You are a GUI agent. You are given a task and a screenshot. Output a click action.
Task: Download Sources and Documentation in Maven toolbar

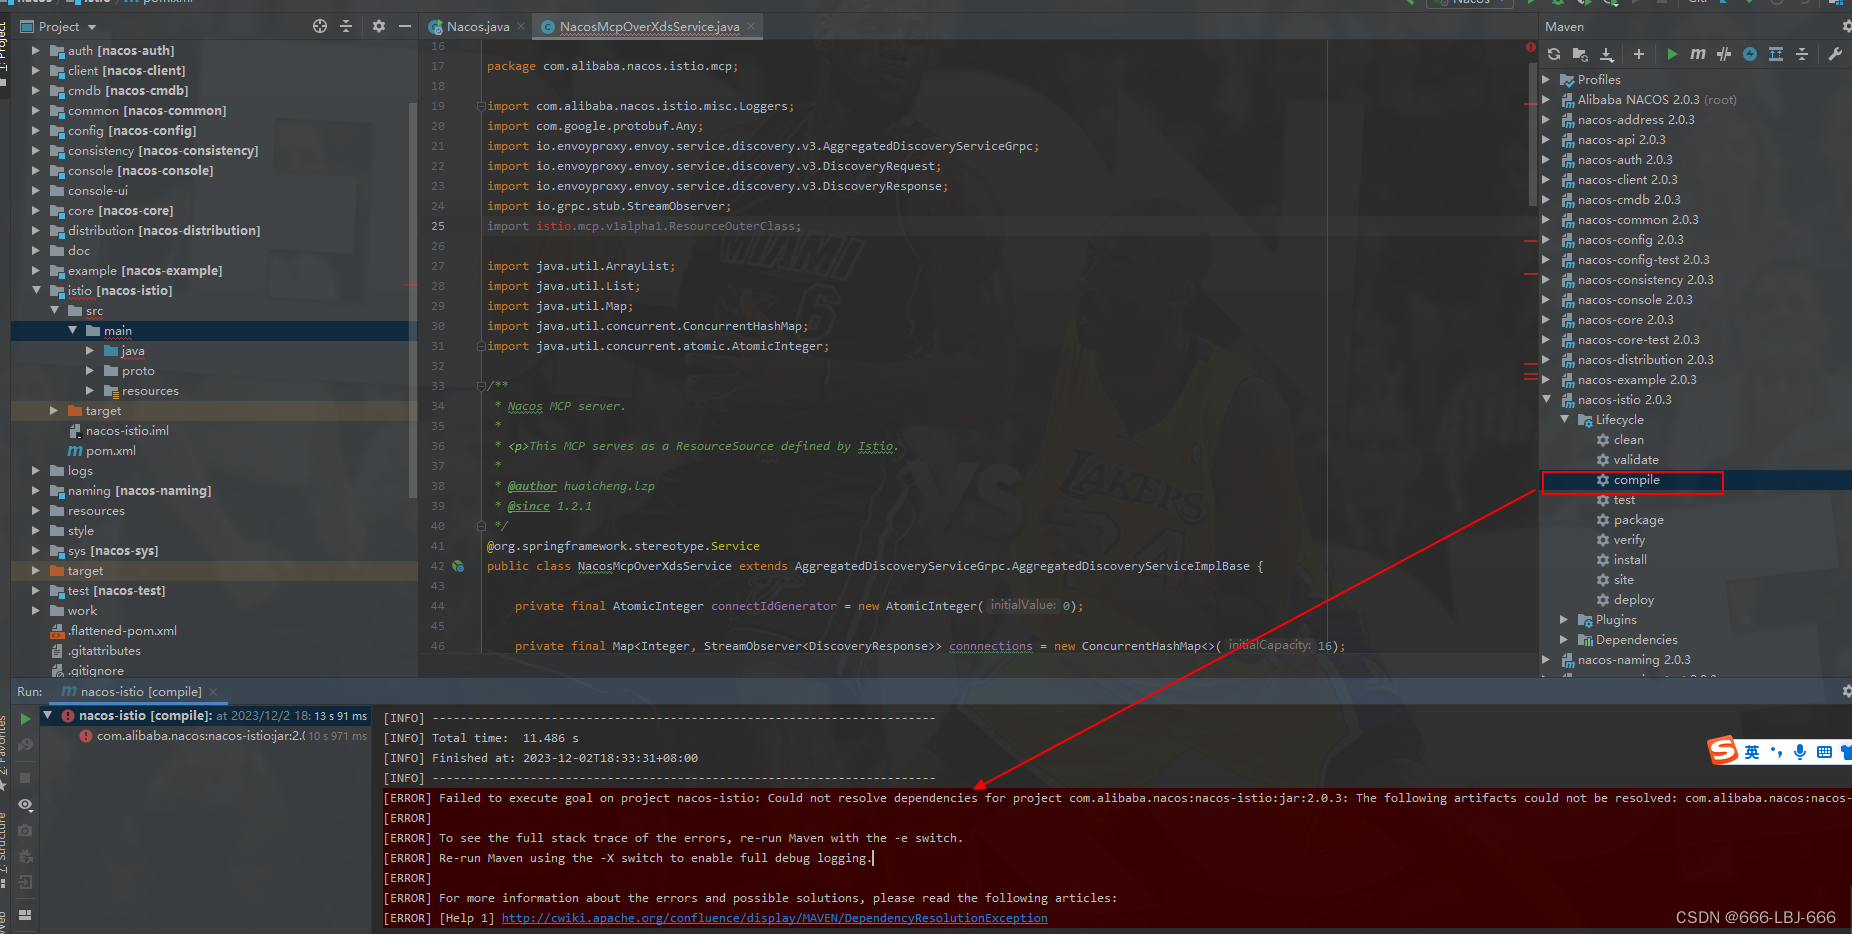(x=1607, y=54)
